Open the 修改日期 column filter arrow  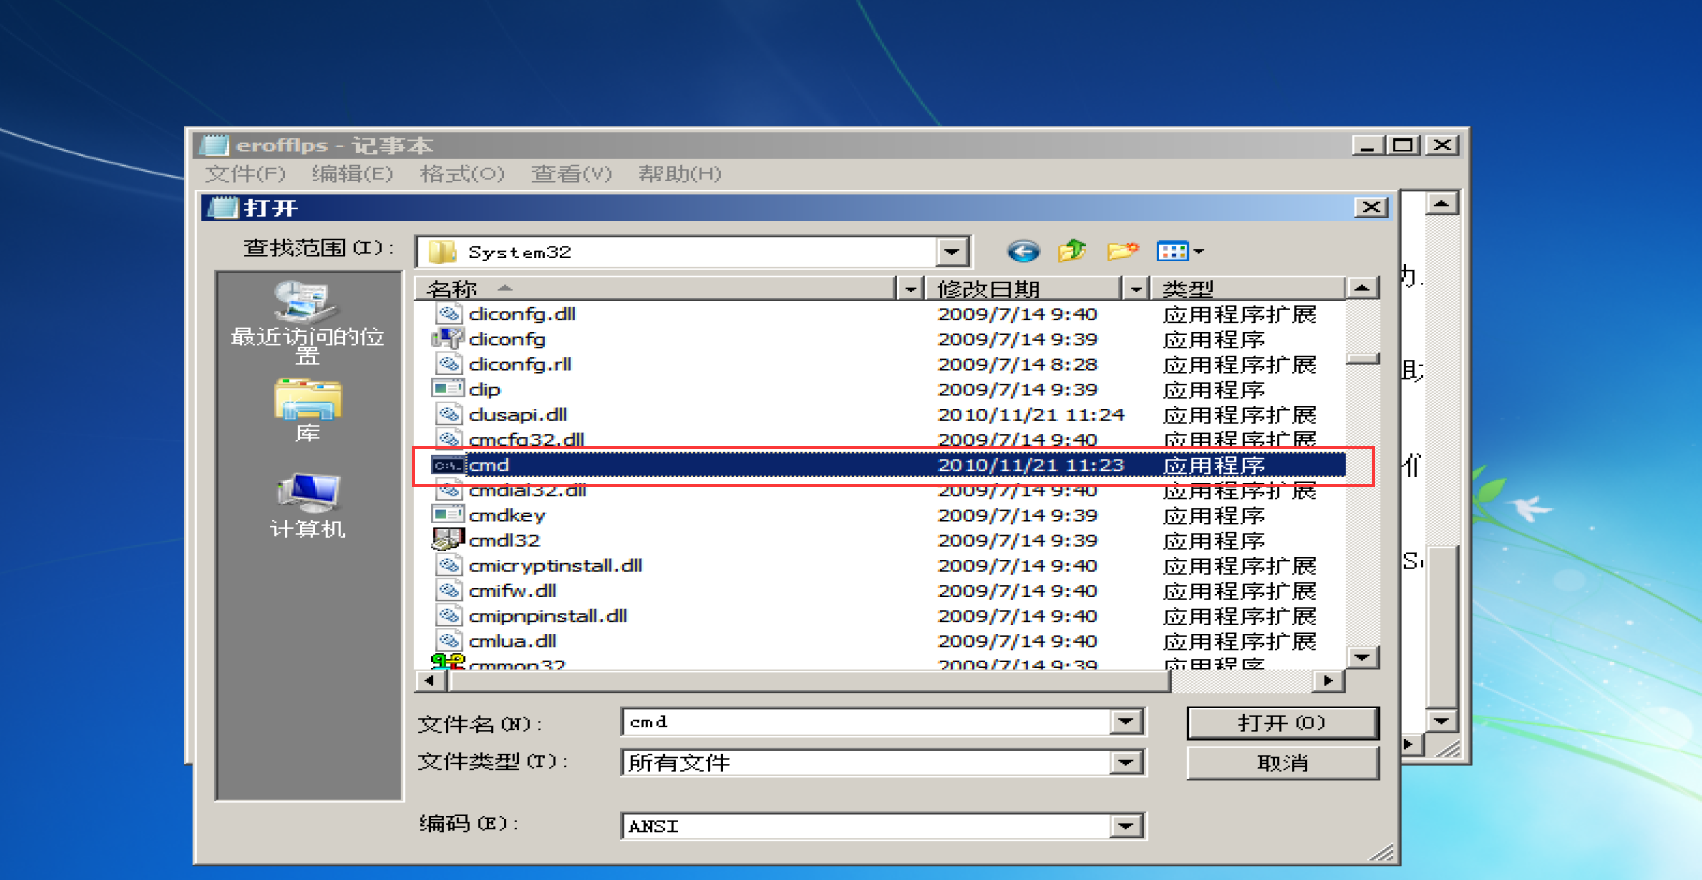click(x=1136, y=289)
